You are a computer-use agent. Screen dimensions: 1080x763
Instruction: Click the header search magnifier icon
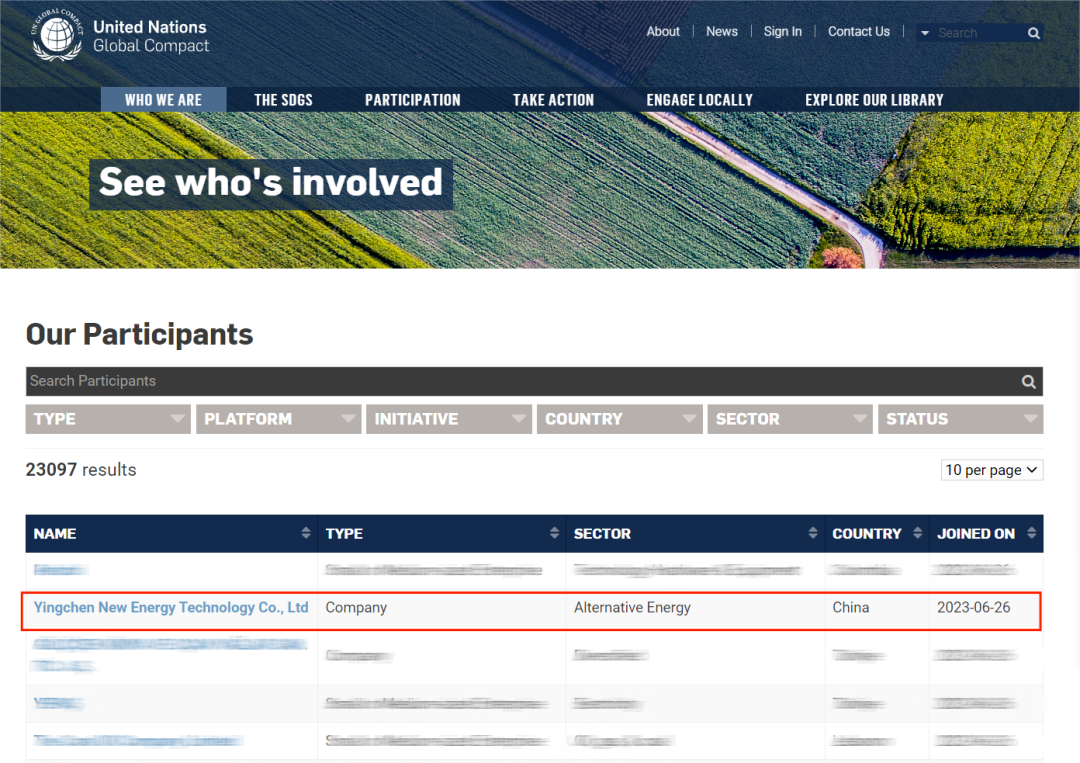pyautogui.click(x=1034, y=33)
